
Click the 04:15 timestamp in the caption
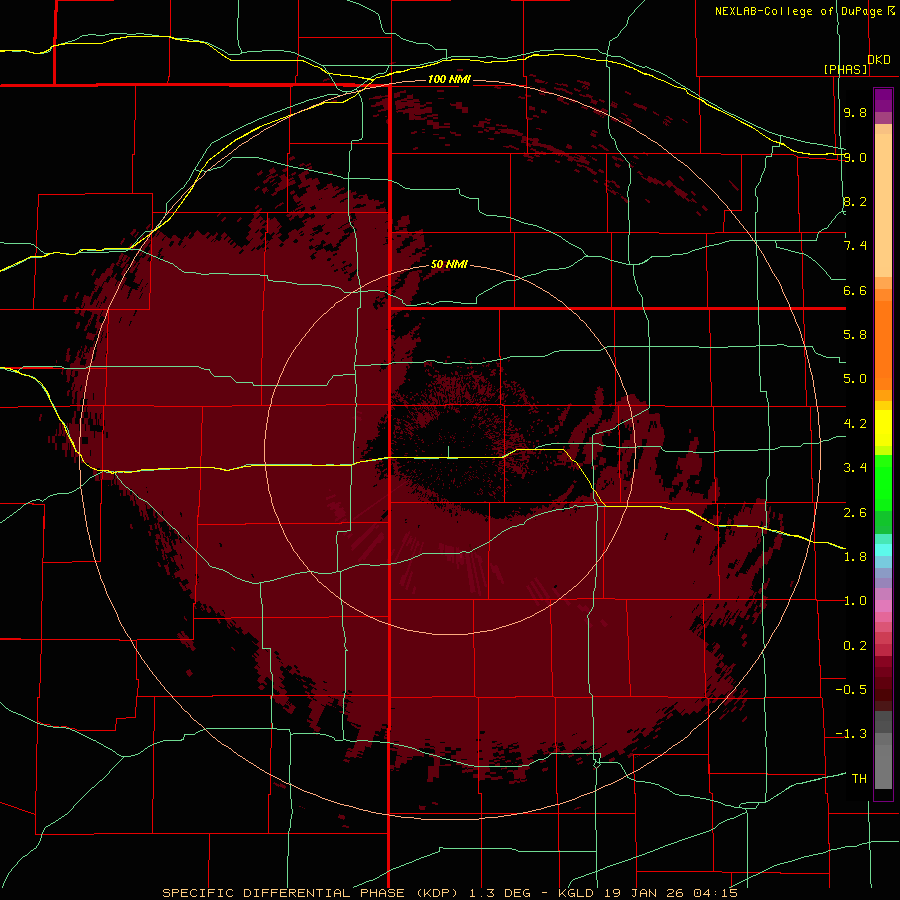tap(715, 893)
